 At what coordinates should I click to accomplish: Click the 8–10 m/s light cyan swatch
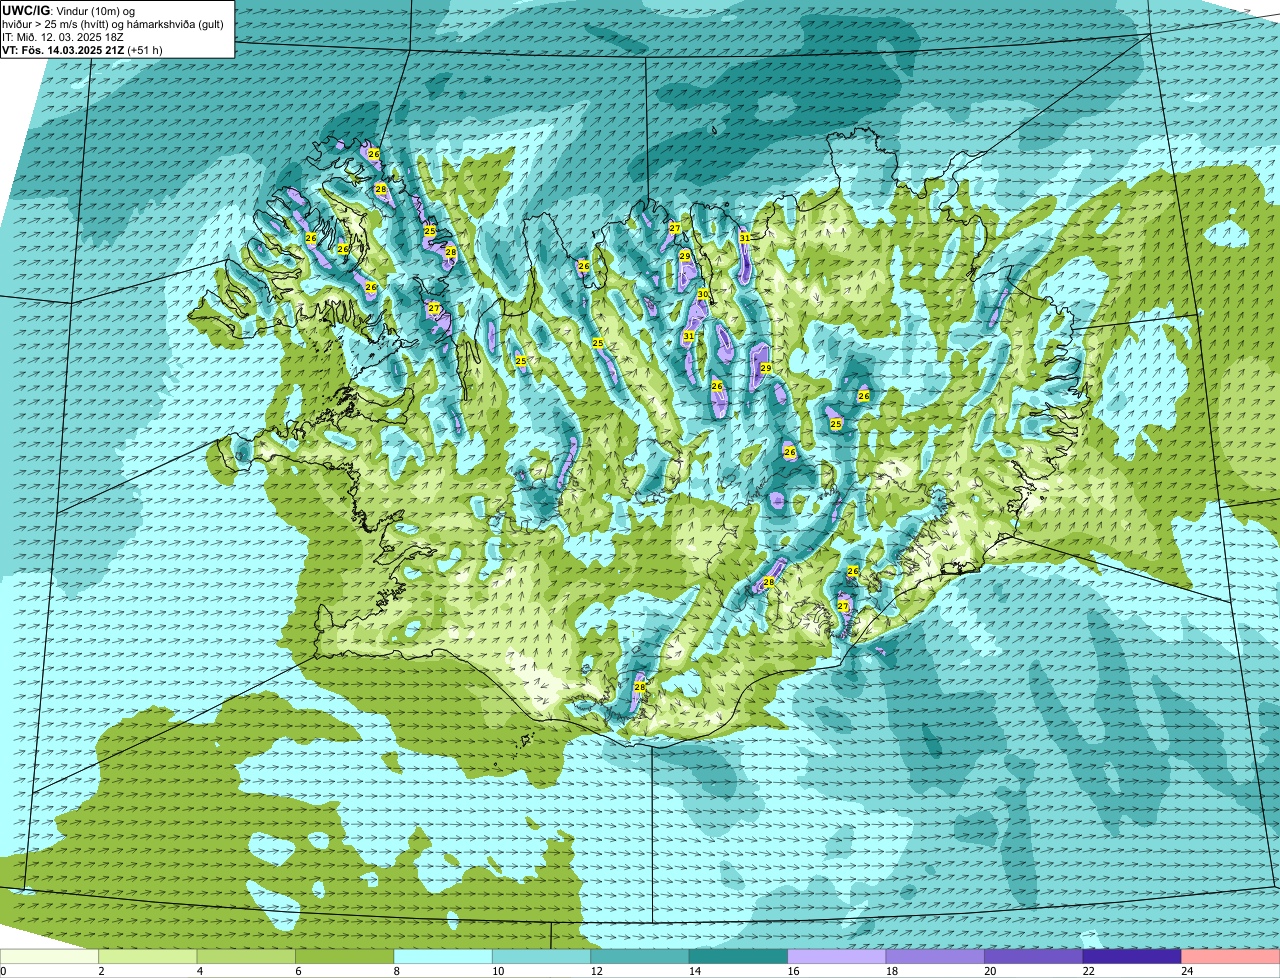(x=443, y=957)
